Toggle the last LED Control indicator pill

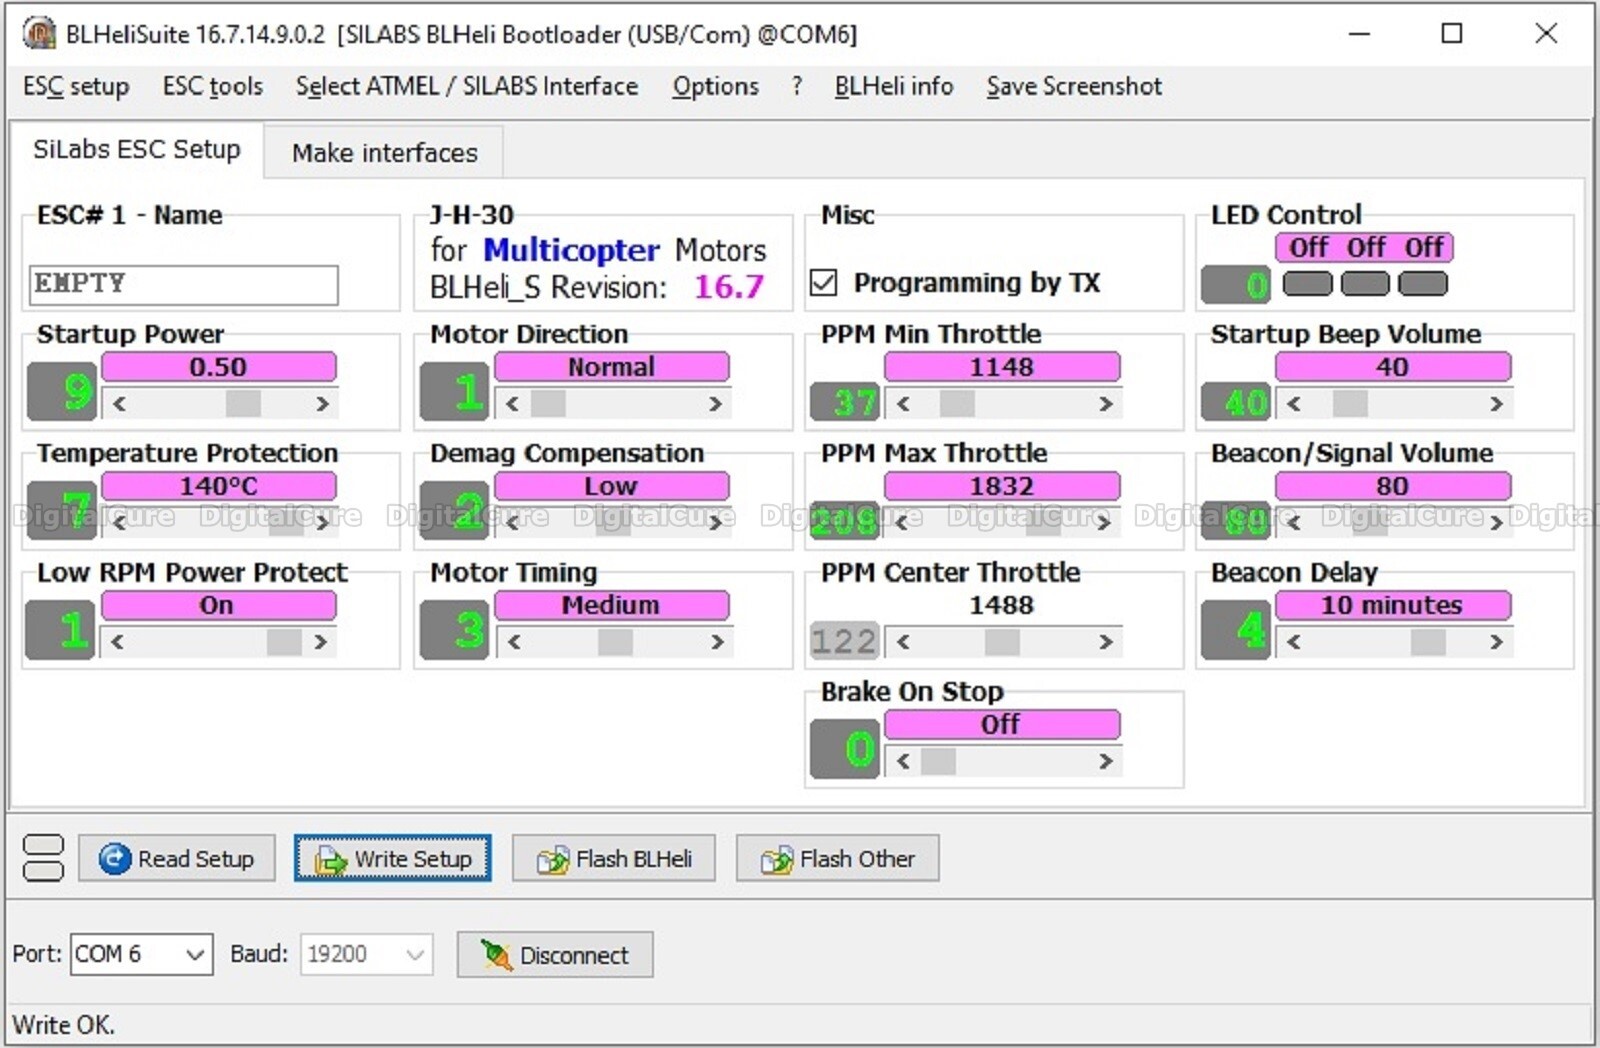(1423, 284)
